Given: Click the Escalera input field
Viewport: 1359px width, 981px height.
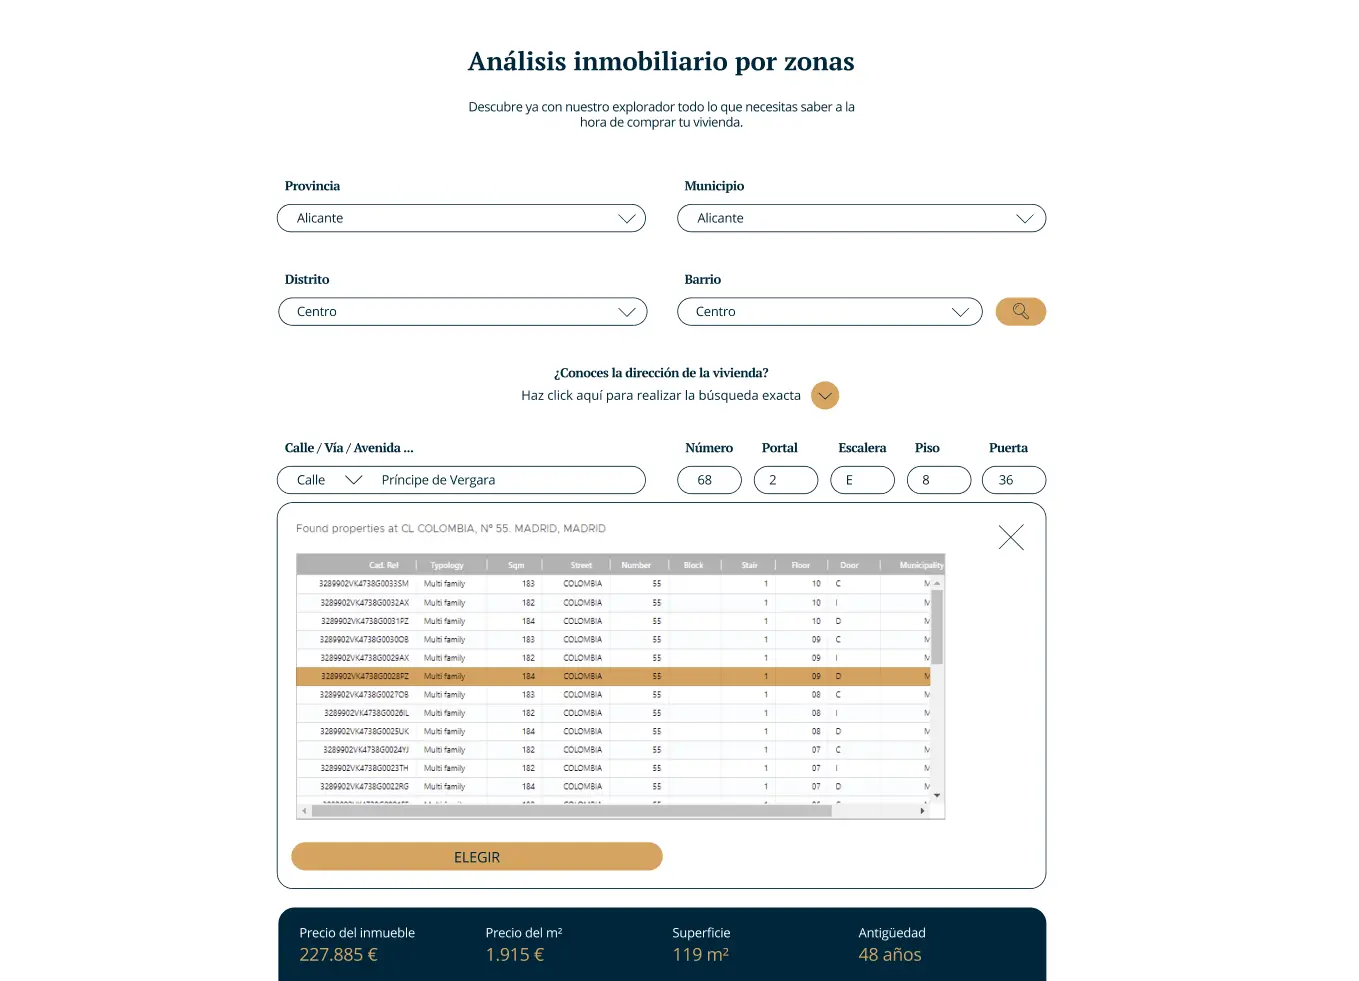Looking at the screenshot, I should point(862,481).
